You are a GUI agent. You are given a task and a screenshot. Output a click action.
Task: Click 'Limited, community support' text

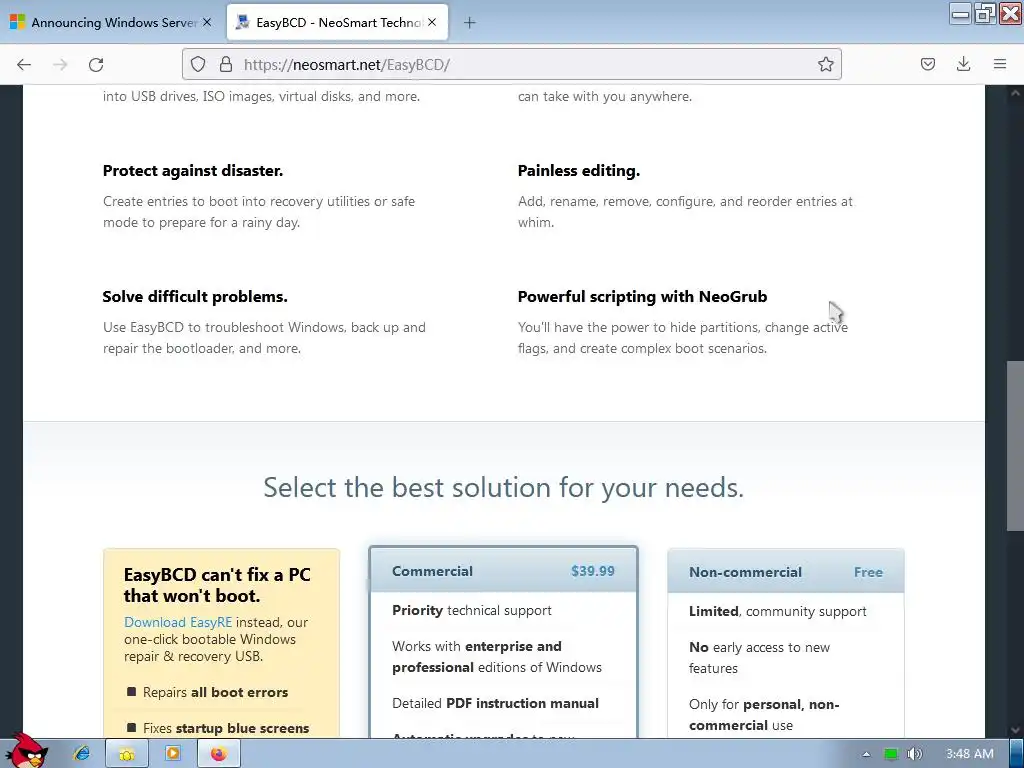tap(778, 611)
